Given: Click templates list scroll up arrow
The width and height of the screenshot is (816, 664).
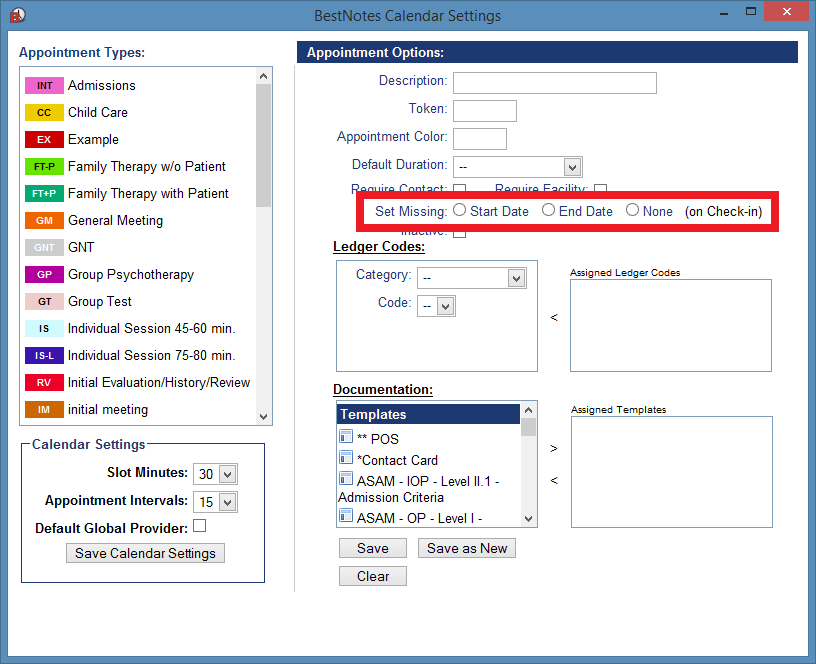Looking at the screenshot, I should (529, 410).
